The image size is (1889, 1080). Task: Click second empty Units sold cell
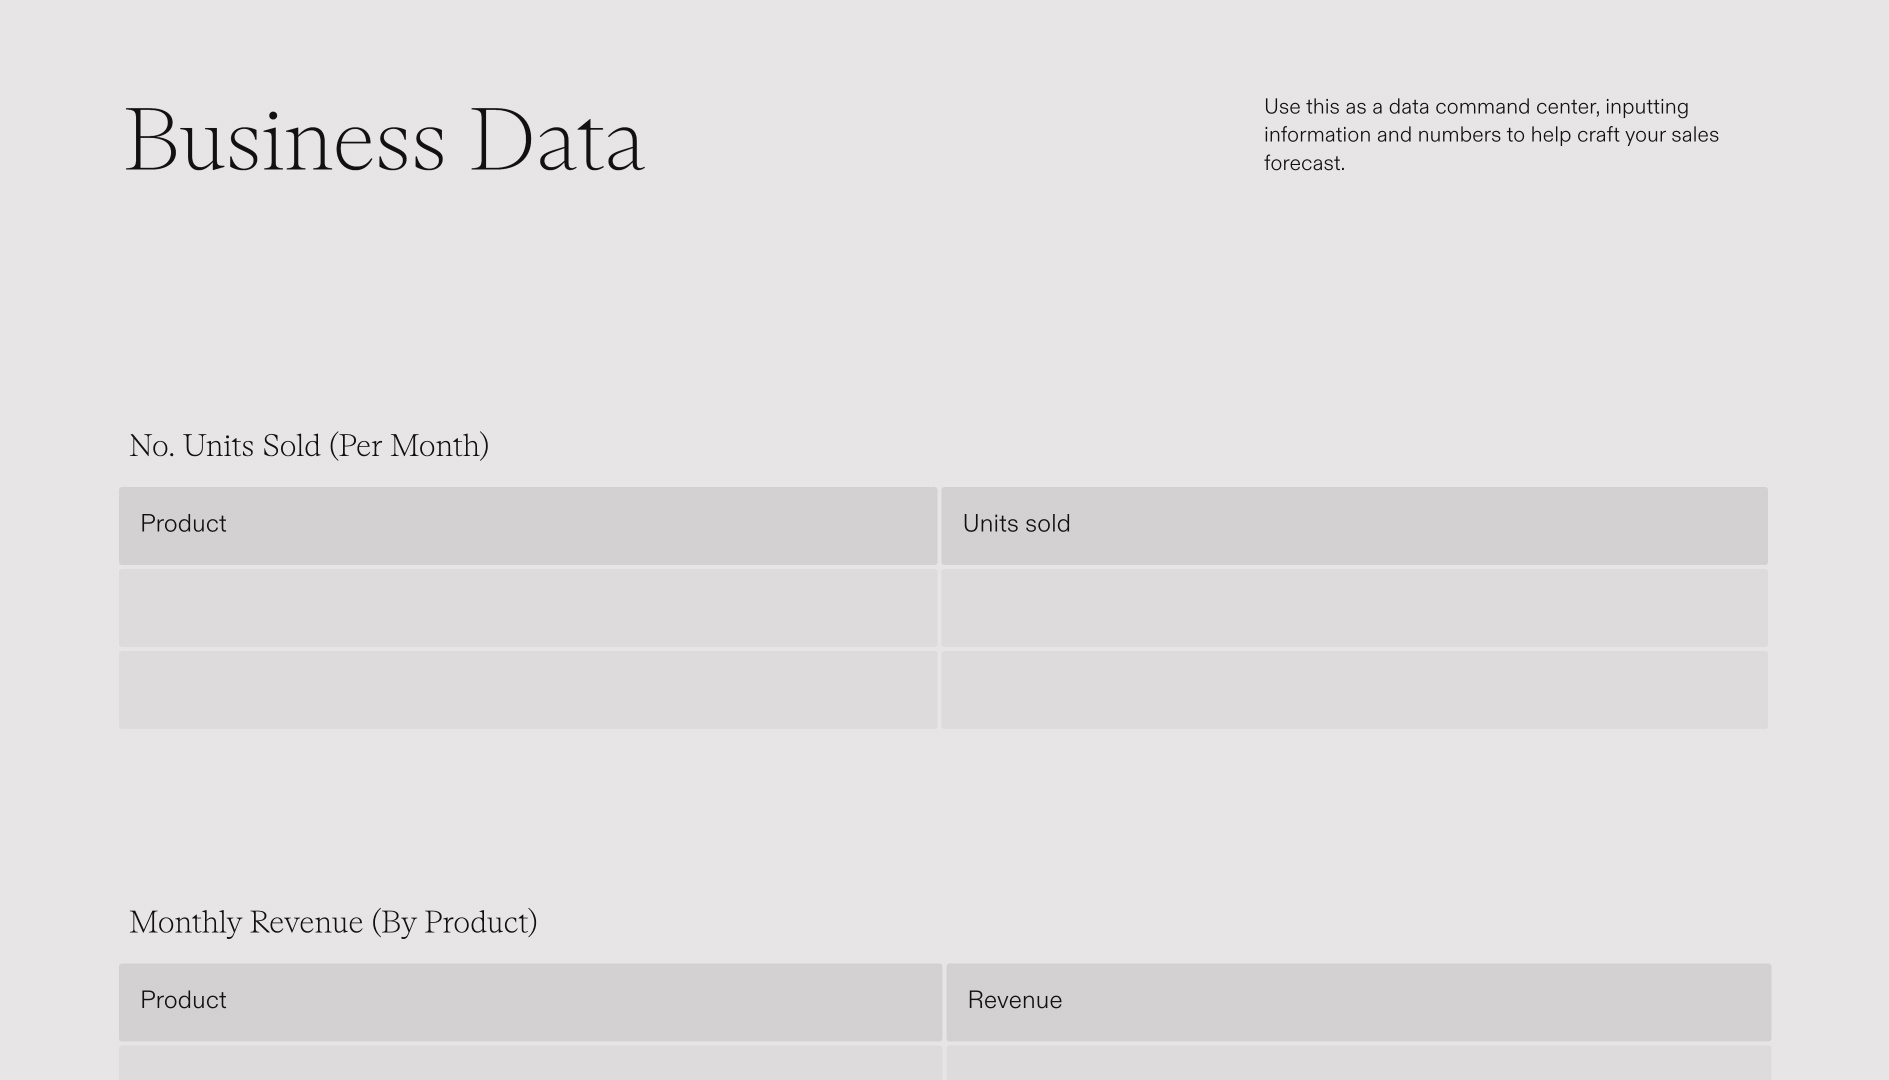pos(1354,690)
